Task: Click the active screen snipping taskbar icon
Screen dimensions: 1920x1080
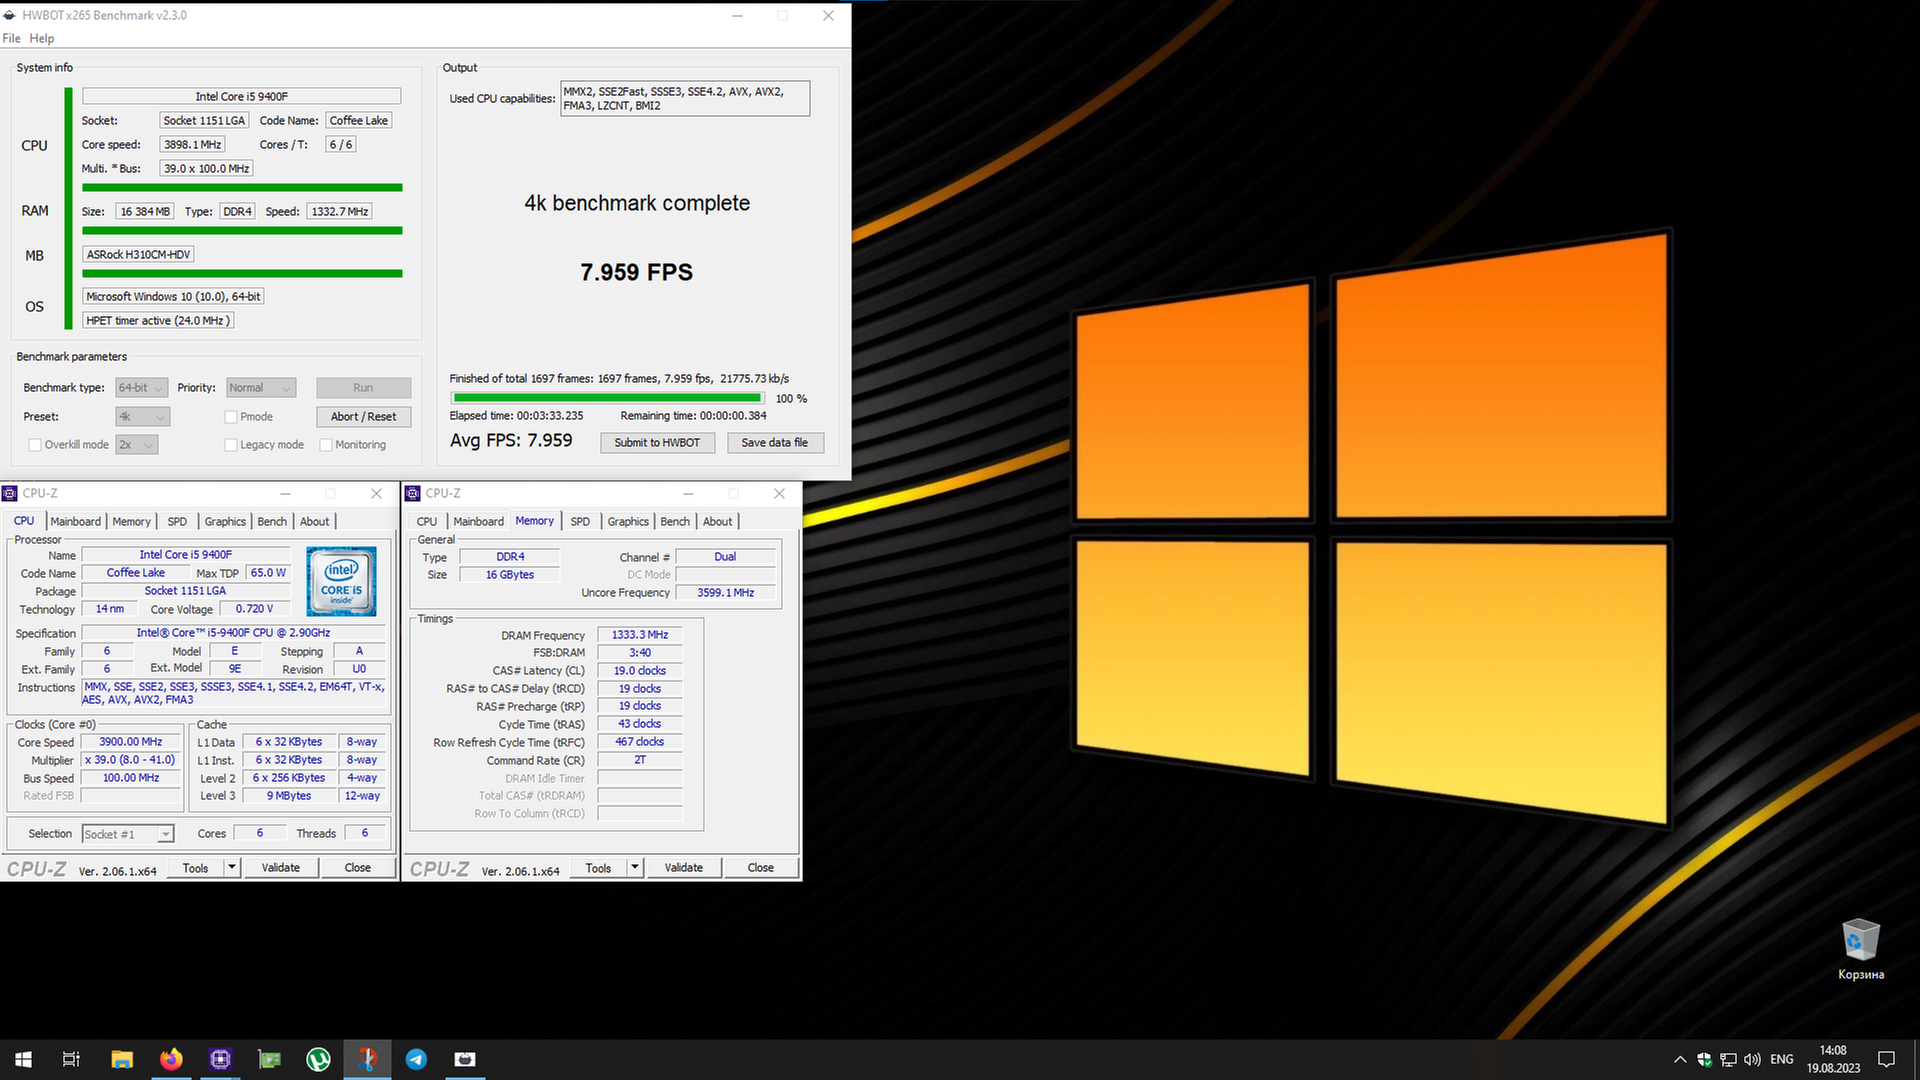Action: click(367, 1059)
